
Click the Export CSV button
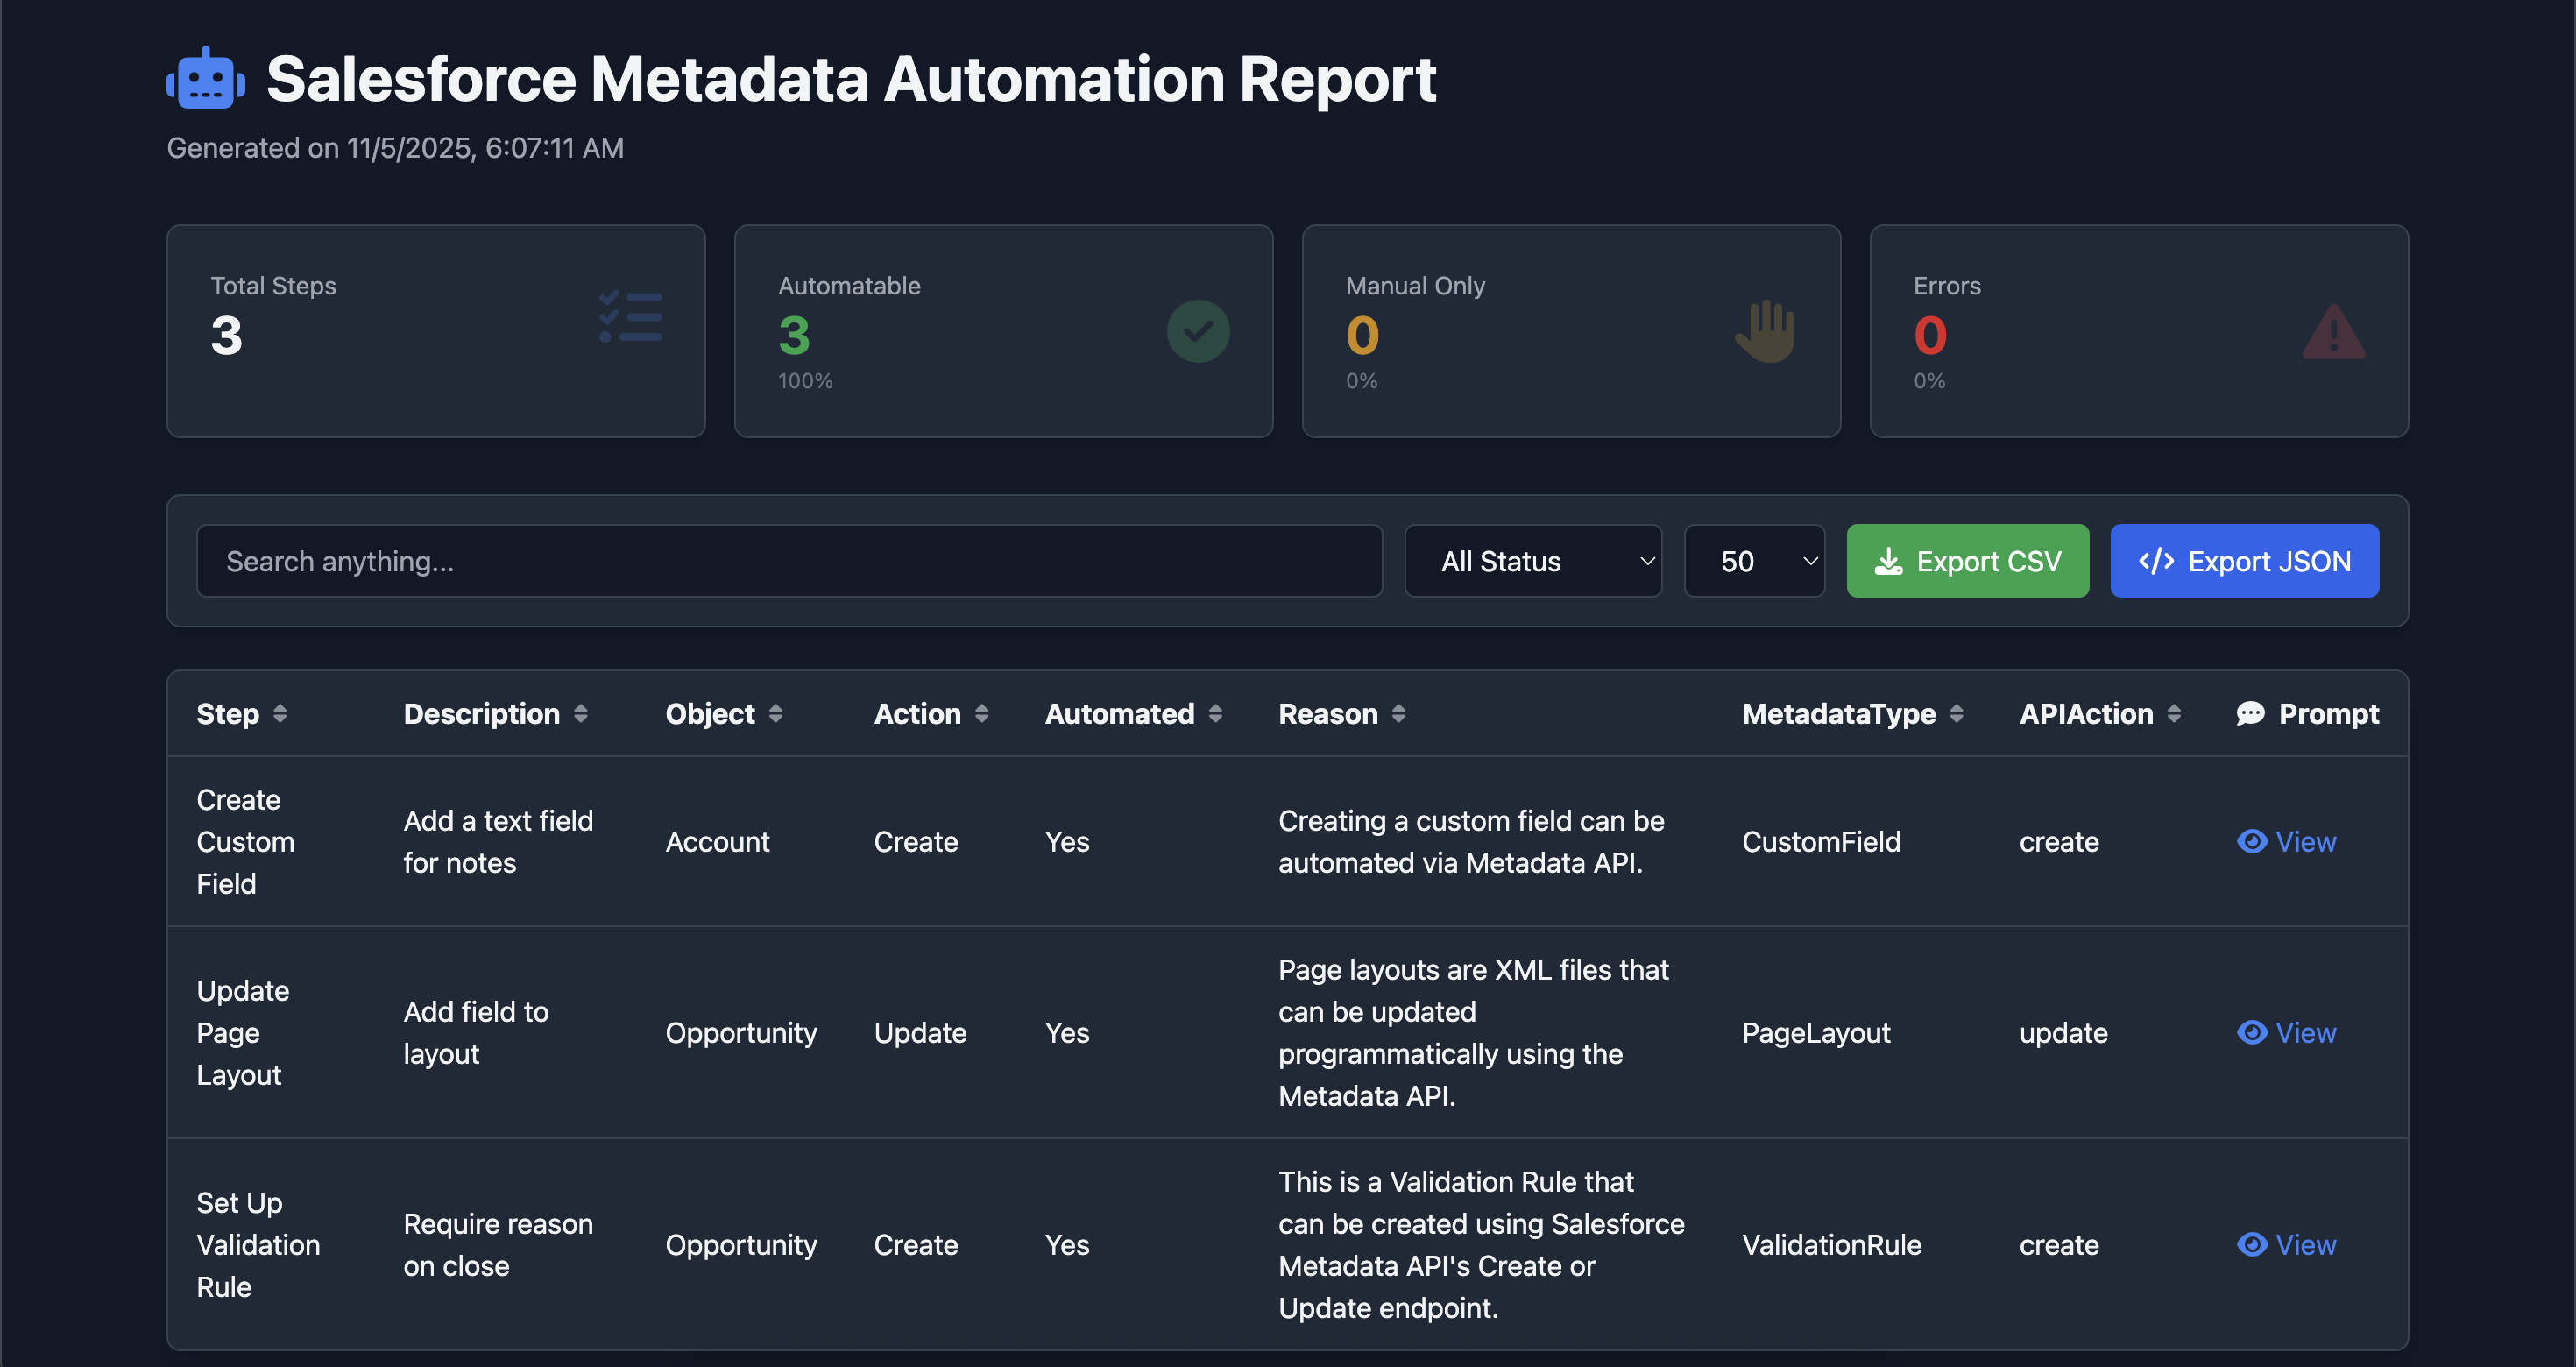click(1967, 562)
